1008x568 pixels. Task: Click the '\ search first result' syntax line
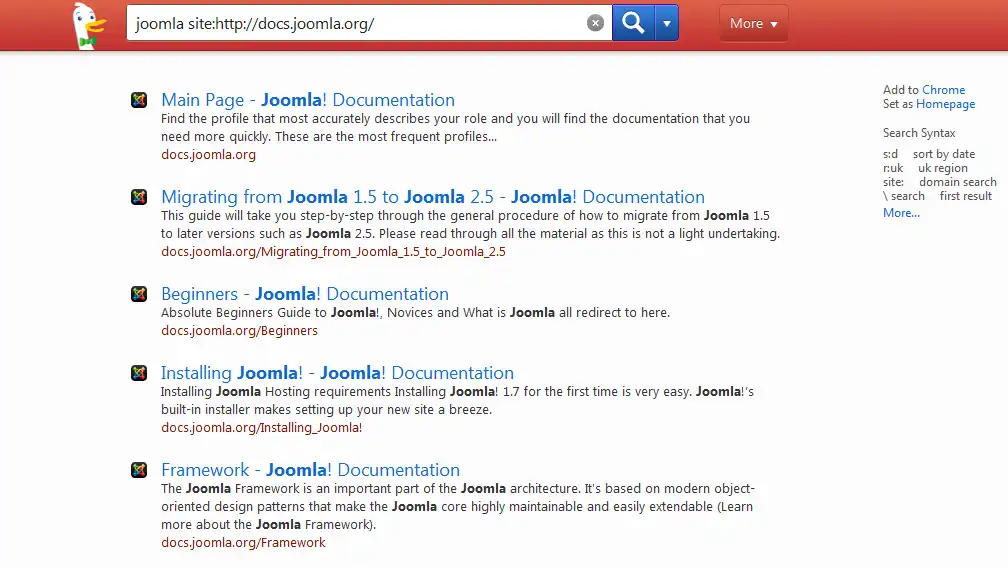tap(937, 196)
